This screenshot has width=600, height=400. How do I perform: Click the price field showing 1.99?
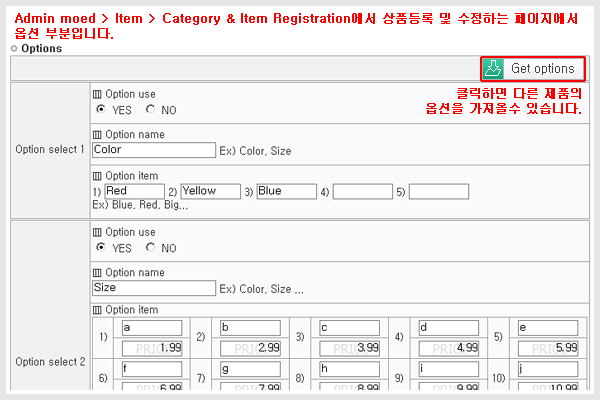click(152, 347)
